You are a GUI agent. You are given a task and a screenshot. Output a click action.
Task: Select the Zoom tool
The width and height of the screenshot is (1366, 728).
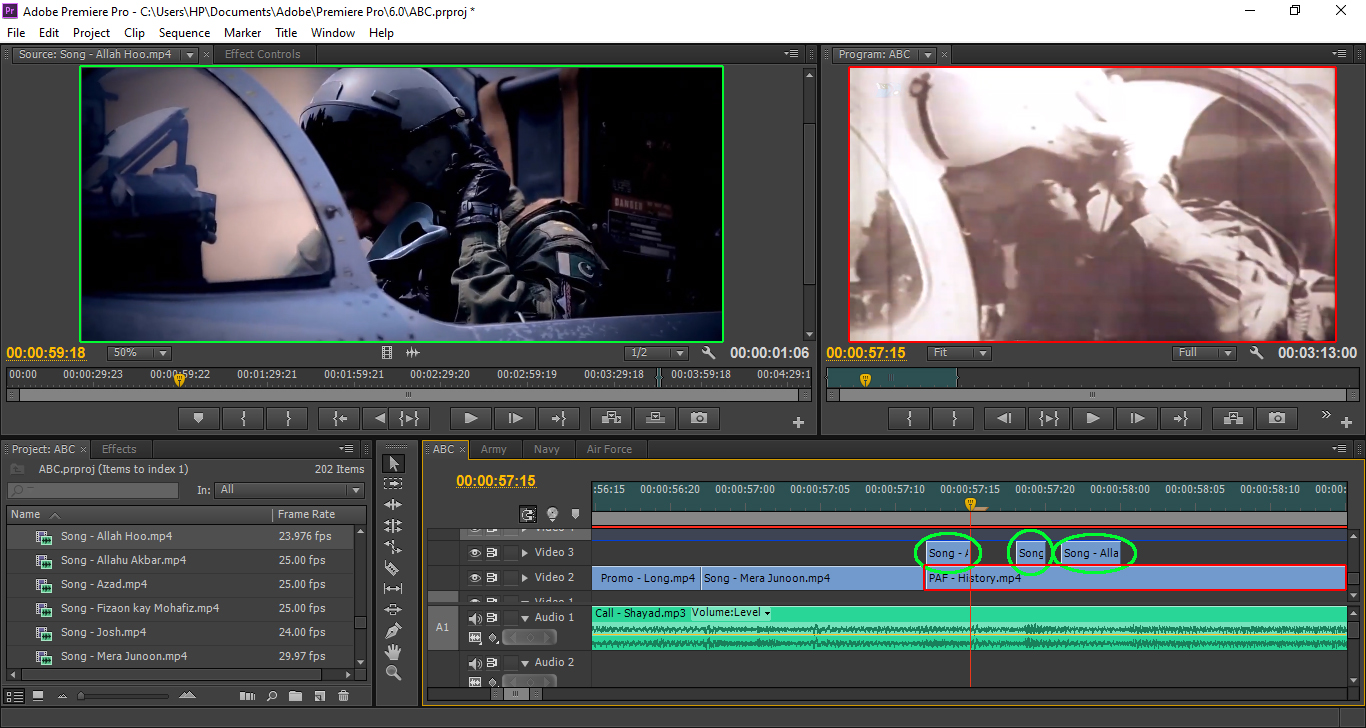tap(393, 673)
